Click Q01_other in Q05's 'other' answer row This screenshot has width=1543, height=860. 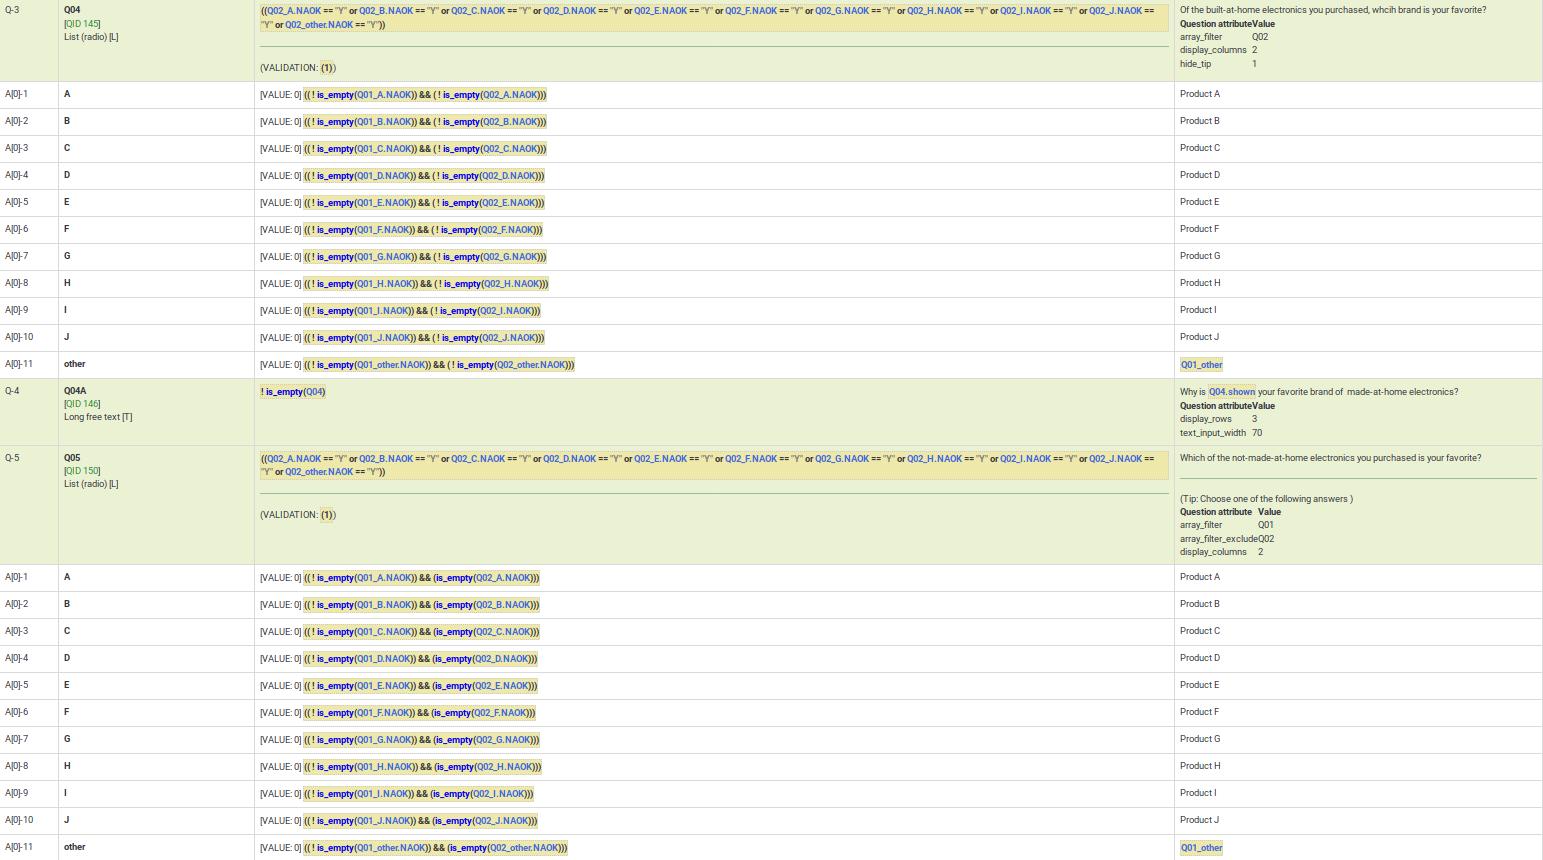point(1201,848)
